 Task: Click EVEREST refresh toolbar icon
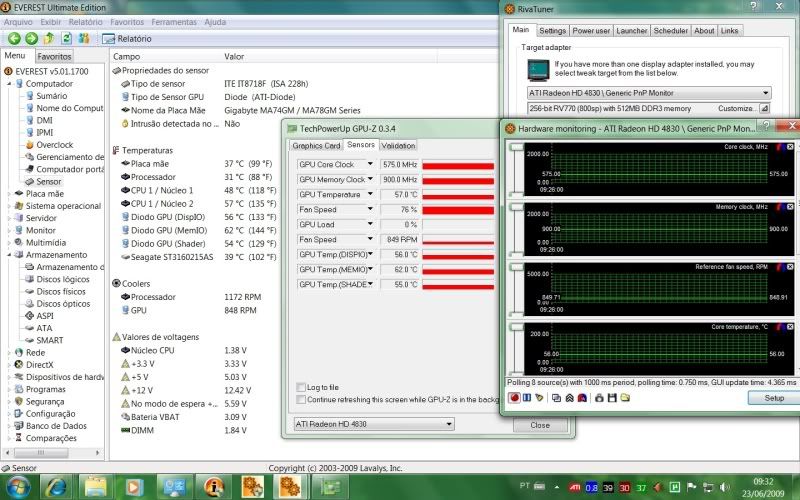pos(66,38)
